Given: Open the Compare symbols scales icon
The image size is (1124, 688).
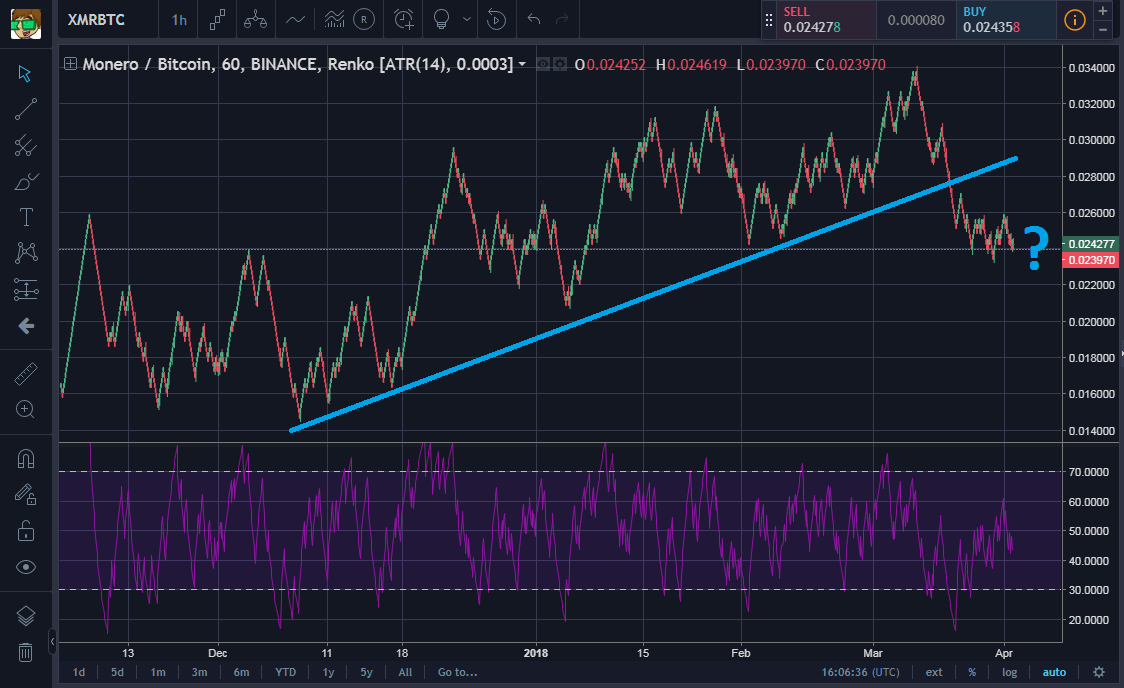Looking at the screenshot, I should pos(255,20).
